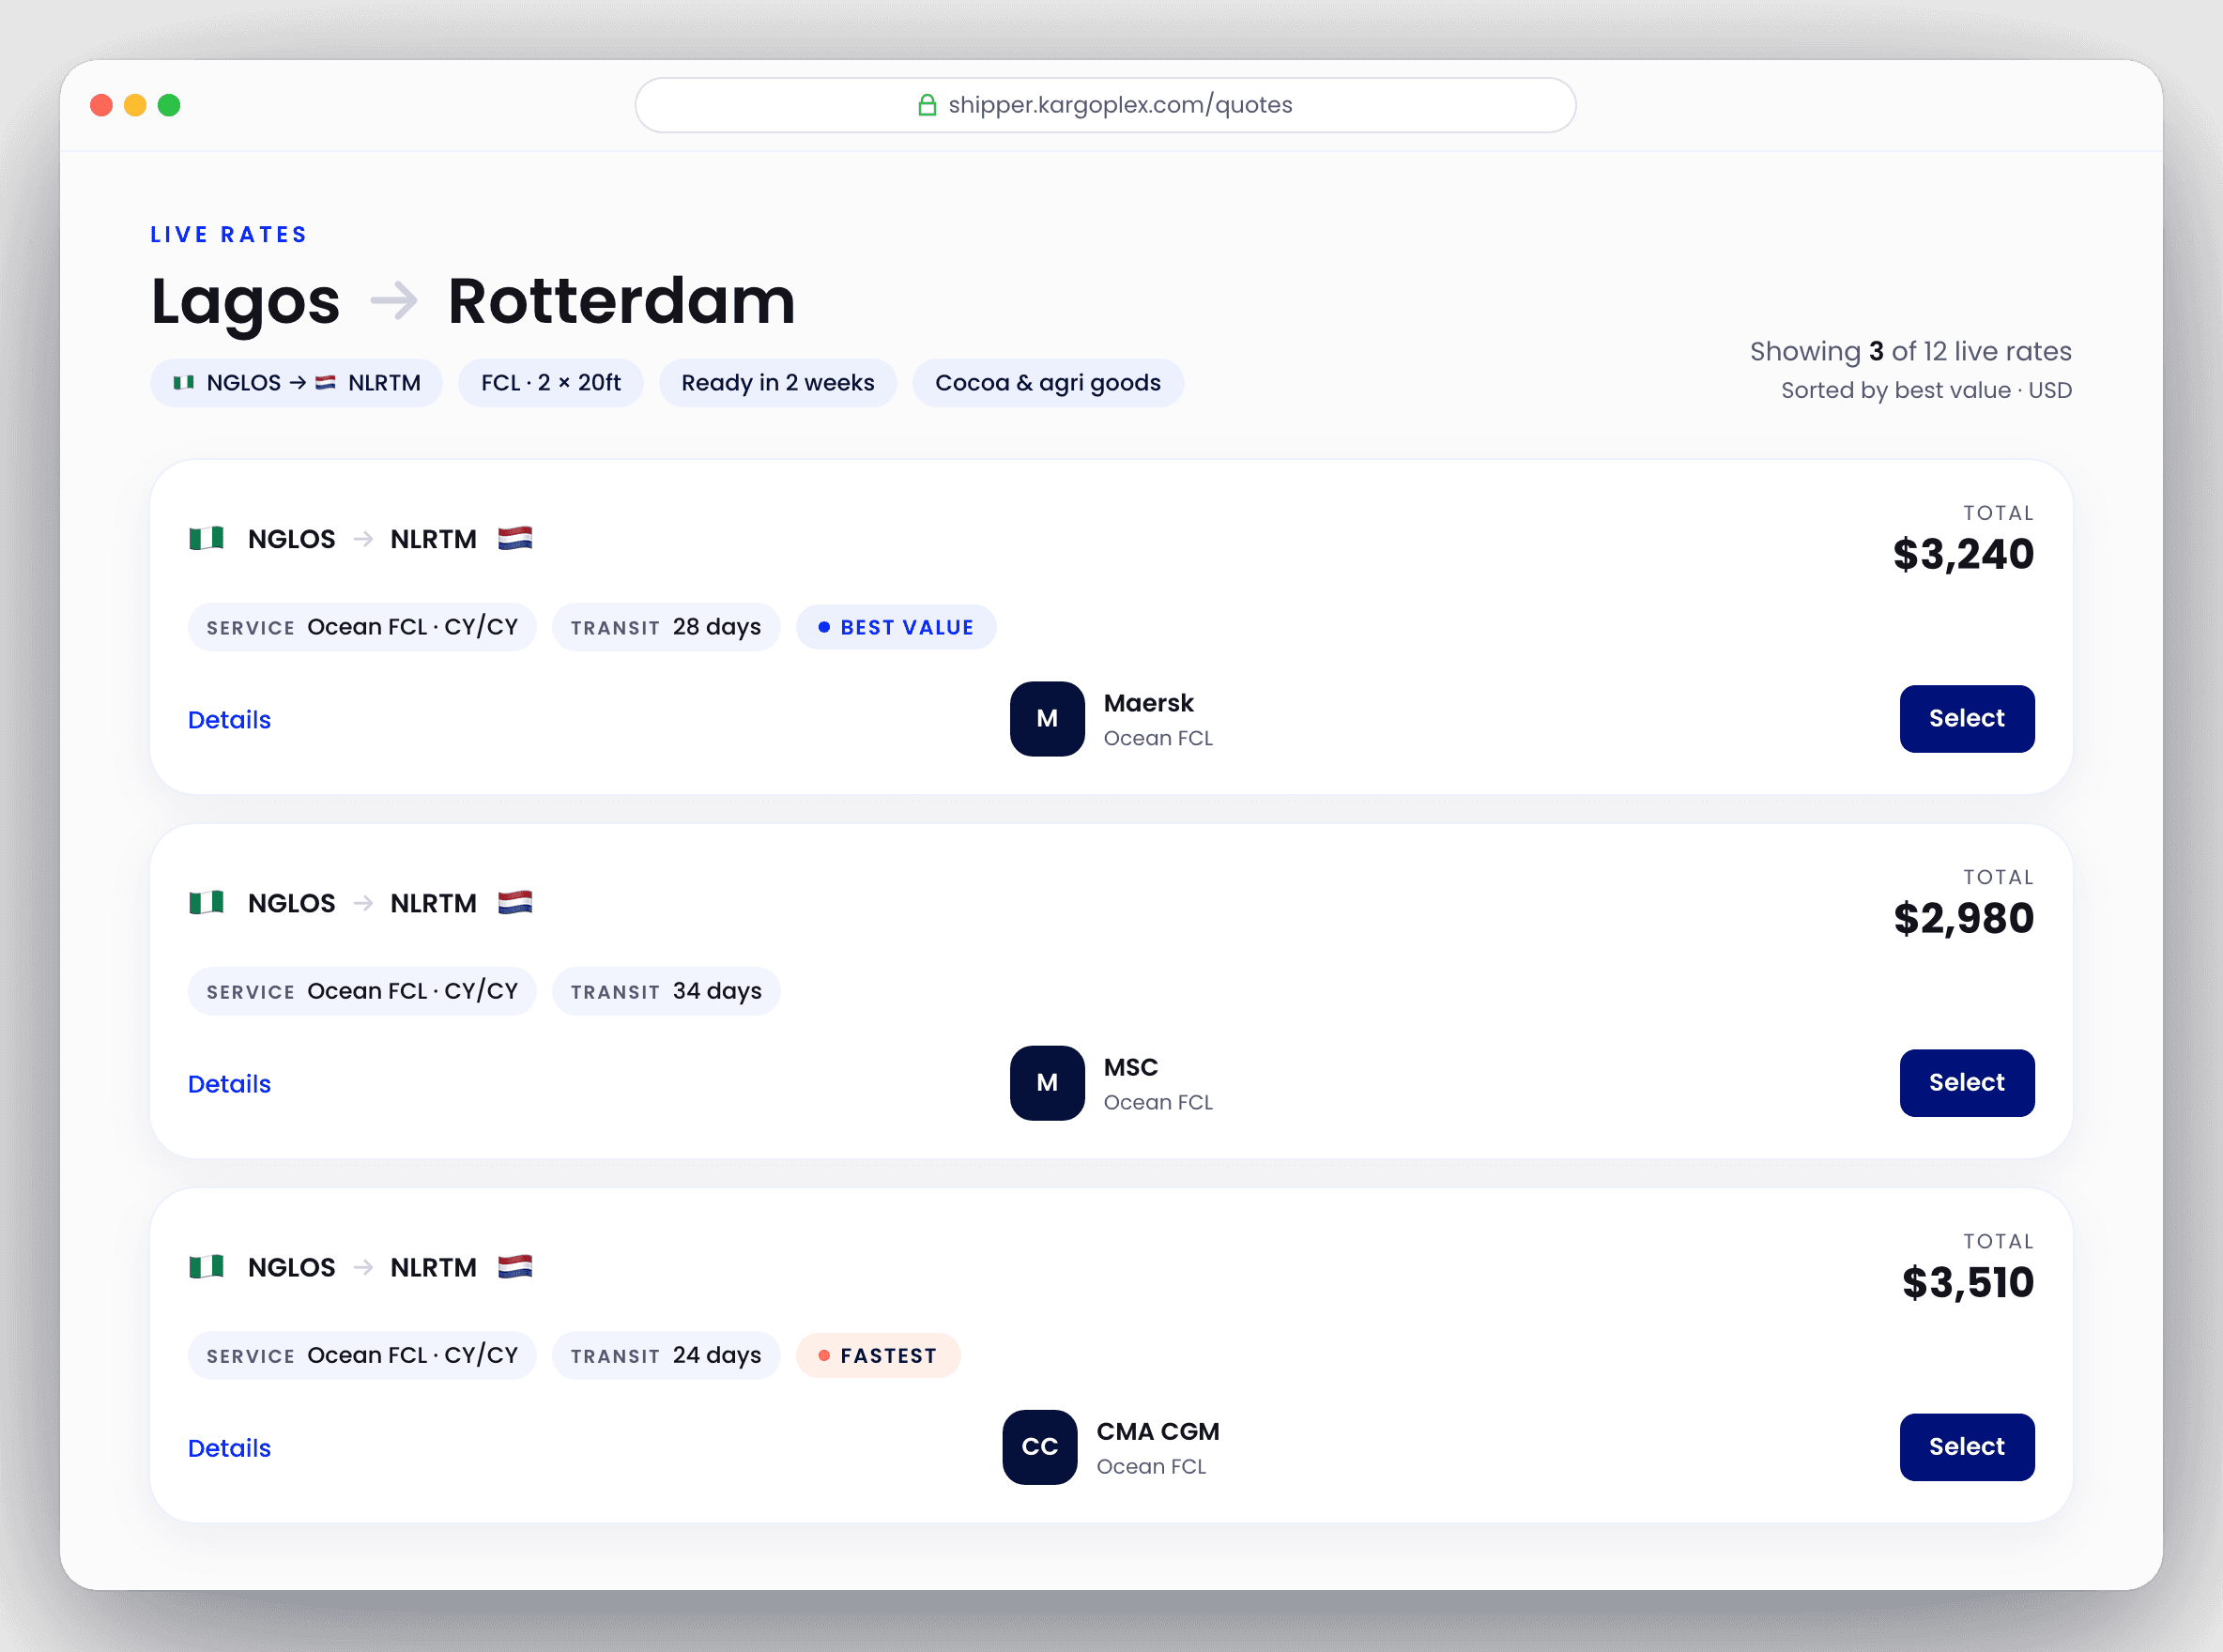Open Details for the Maersk quote

(x=229, y=720)
